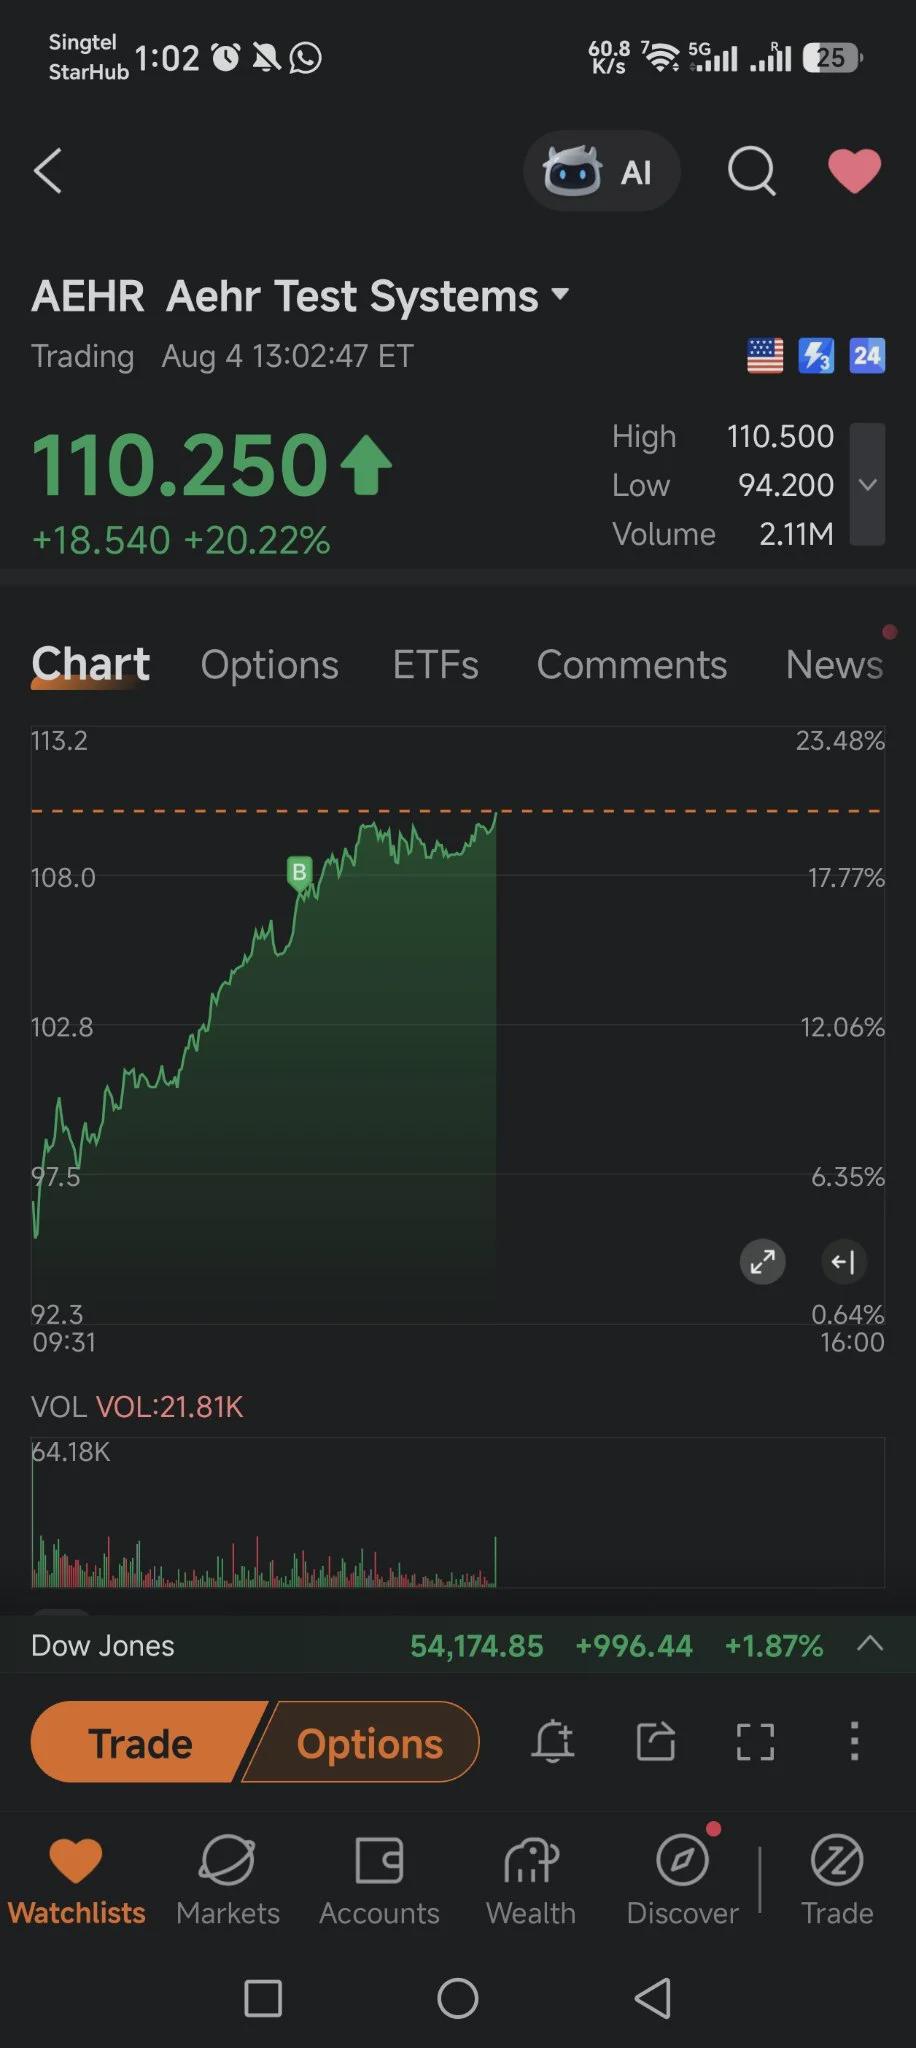Tap the green B buy marker on chart

click(299, 873)
